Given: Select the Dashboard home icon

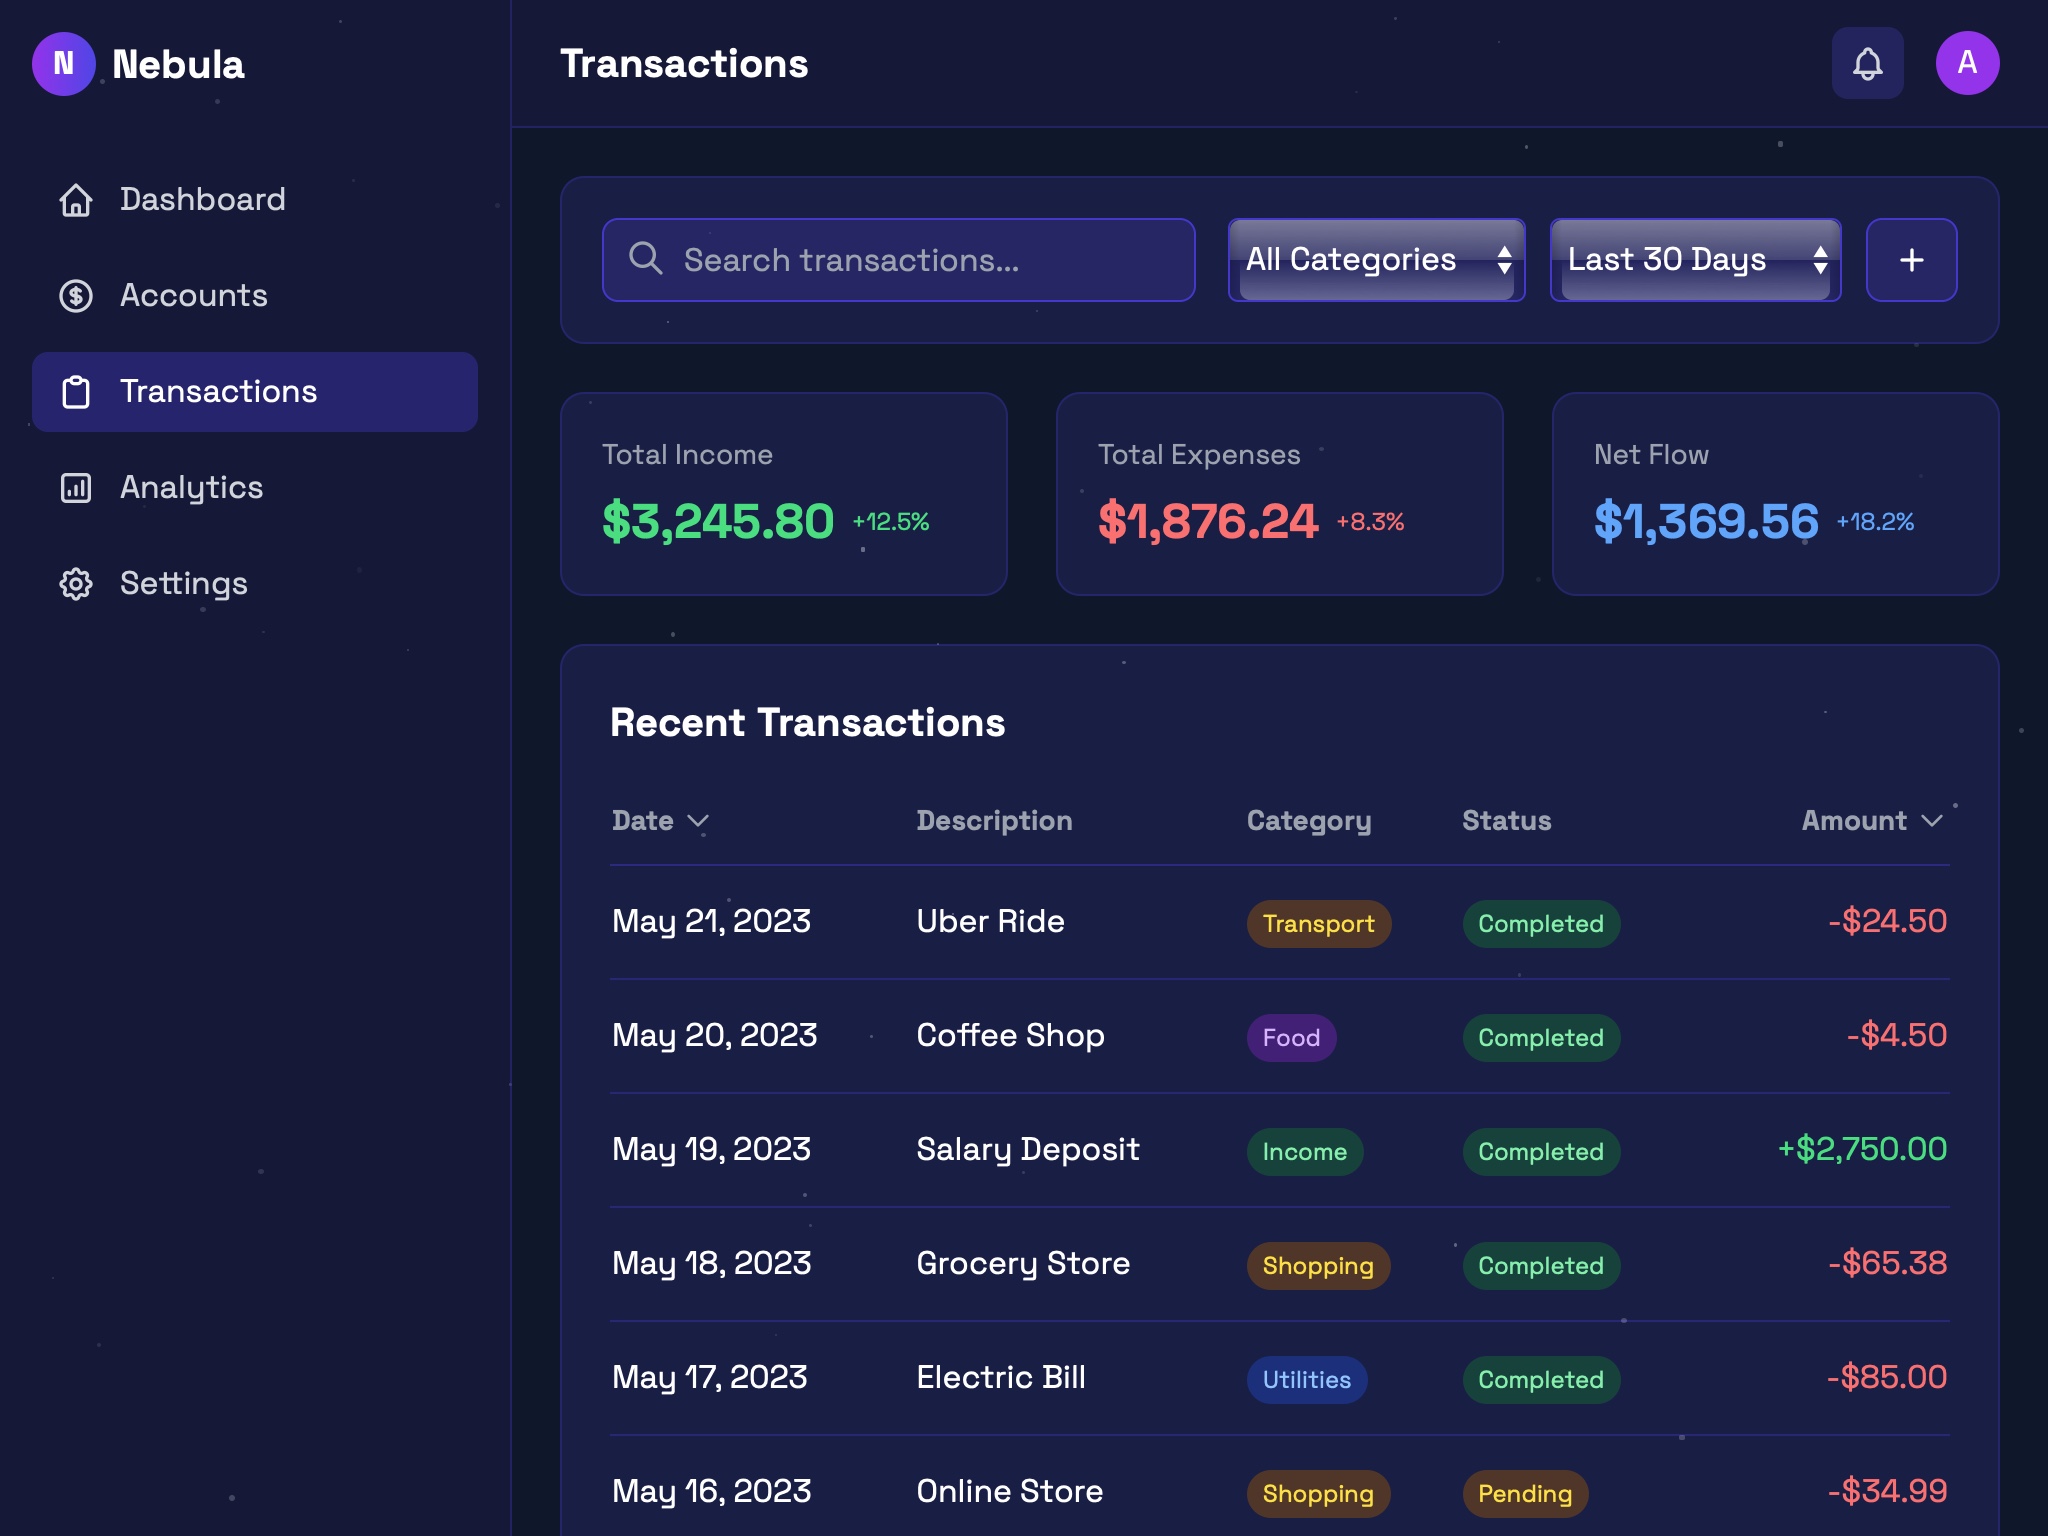Looking at the screenshot, I should (76, 200).
